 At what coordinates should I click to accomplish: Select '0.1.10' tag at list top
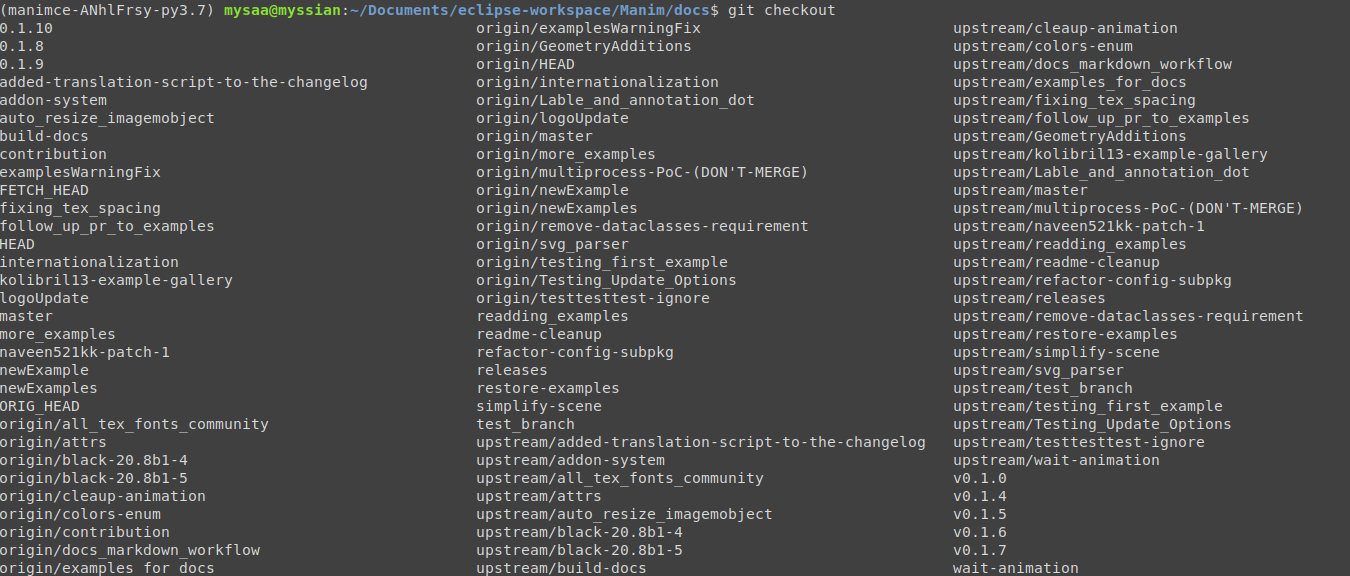26,28
